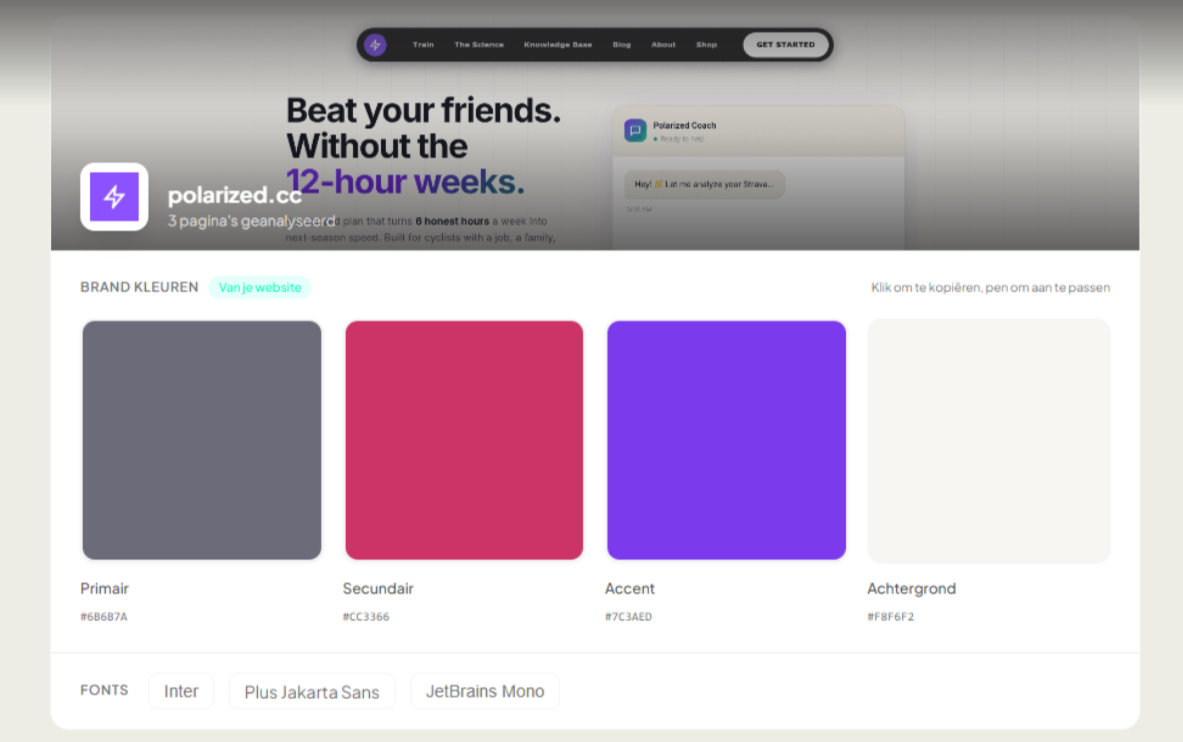This screenshot has width=1183, height=742.
Task: Open the Train menu item
Action: (x=423, y=45)
